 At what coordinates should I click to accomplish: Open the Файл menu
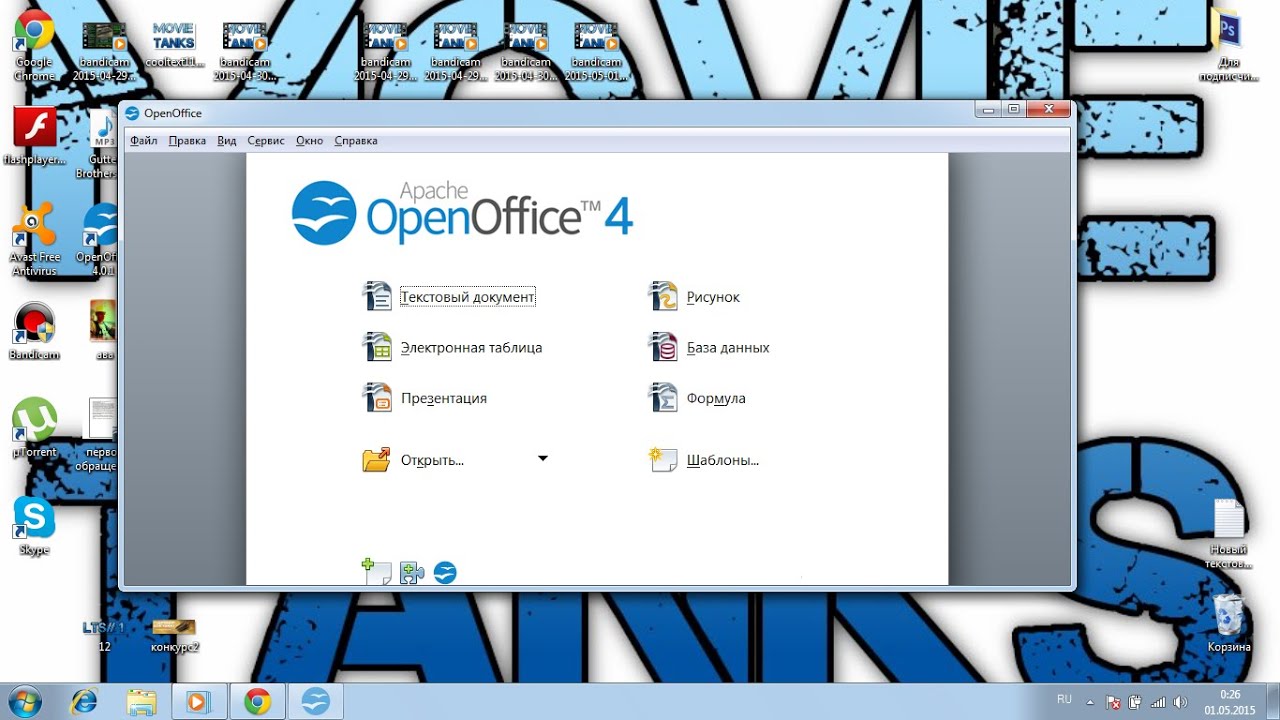click(143, 141)
